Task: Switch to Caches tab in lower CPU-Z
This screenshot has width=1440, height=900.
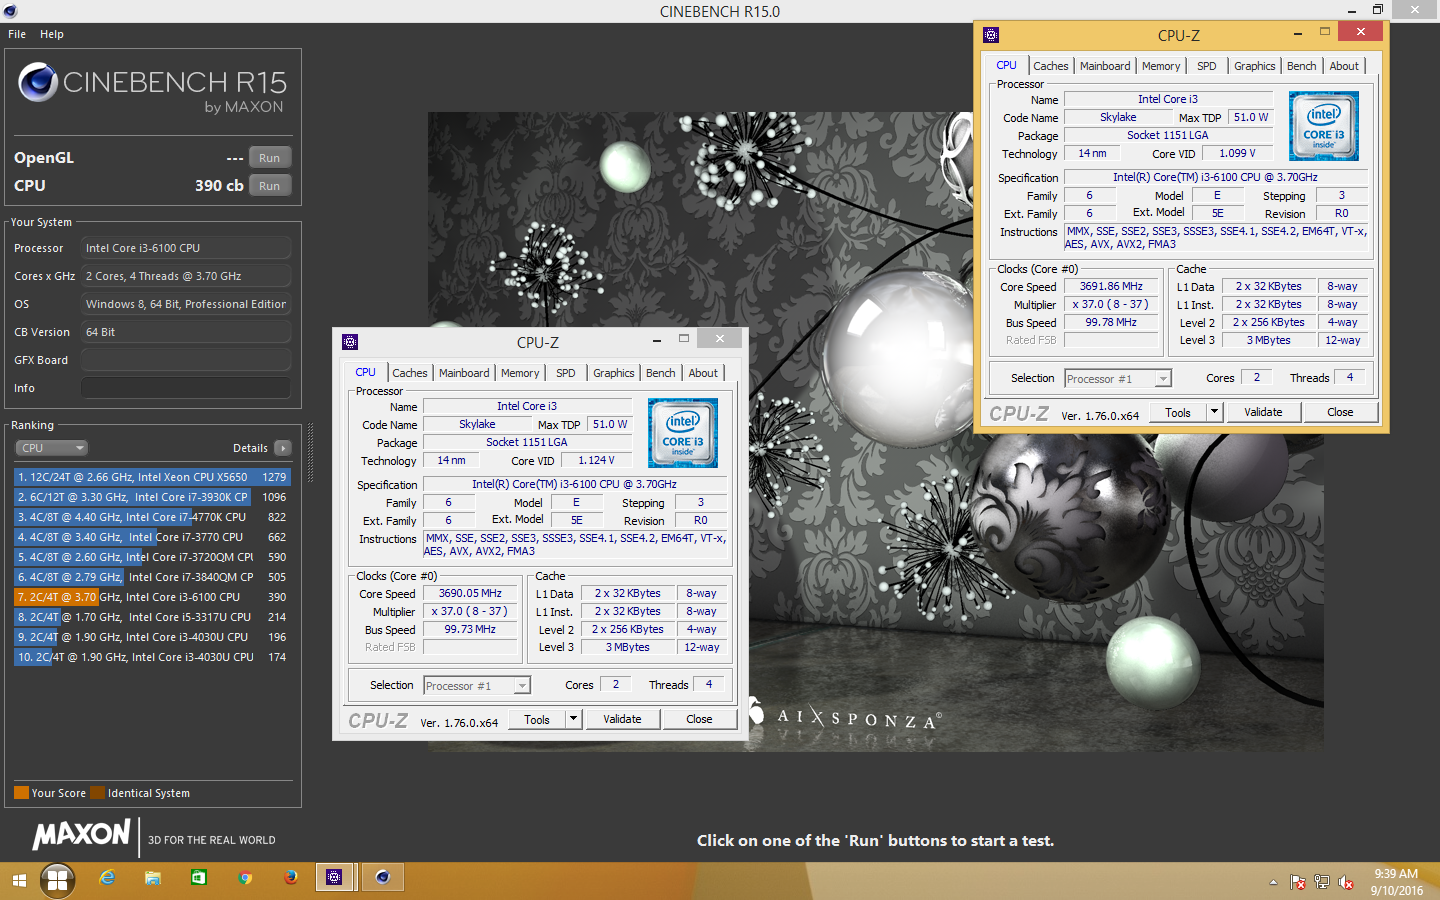Action: [409, 373]
